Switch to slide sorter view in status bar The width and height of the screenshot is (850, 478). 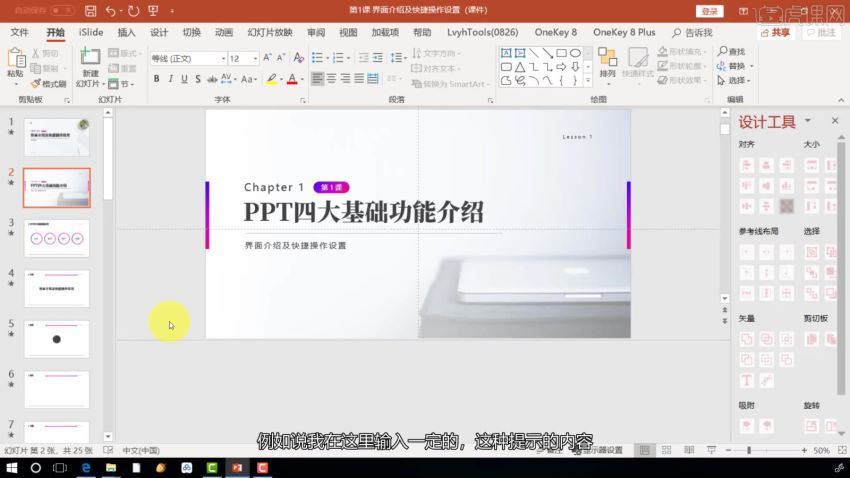[x=667, y=450]
